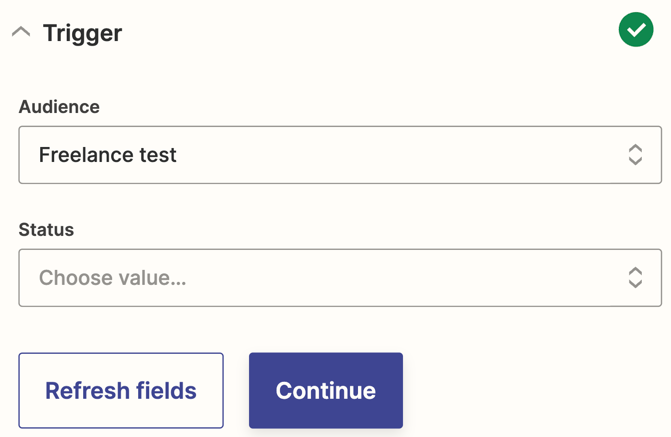
Task: Click the Audience field up-down arrows
Action: click(x=635, y=155)
